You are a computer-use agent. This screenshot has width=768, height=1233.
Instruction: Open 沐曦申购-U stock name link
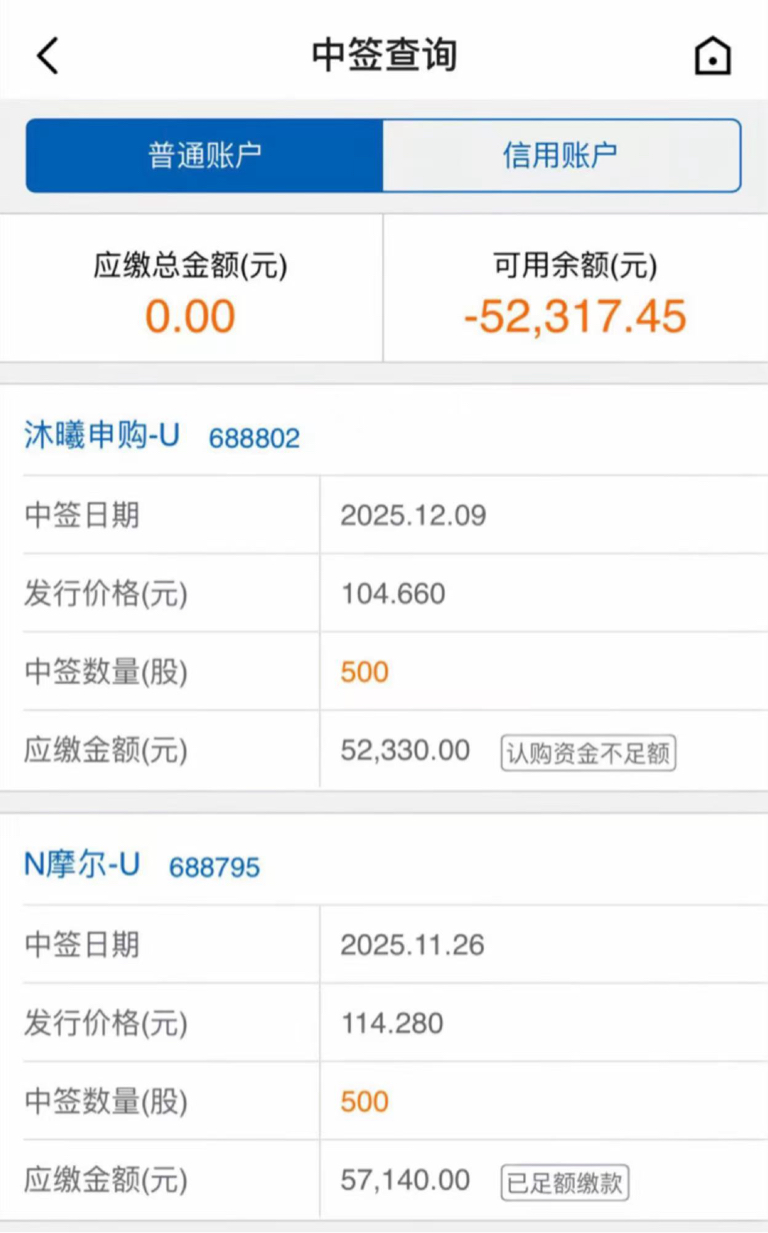[102, 436]
